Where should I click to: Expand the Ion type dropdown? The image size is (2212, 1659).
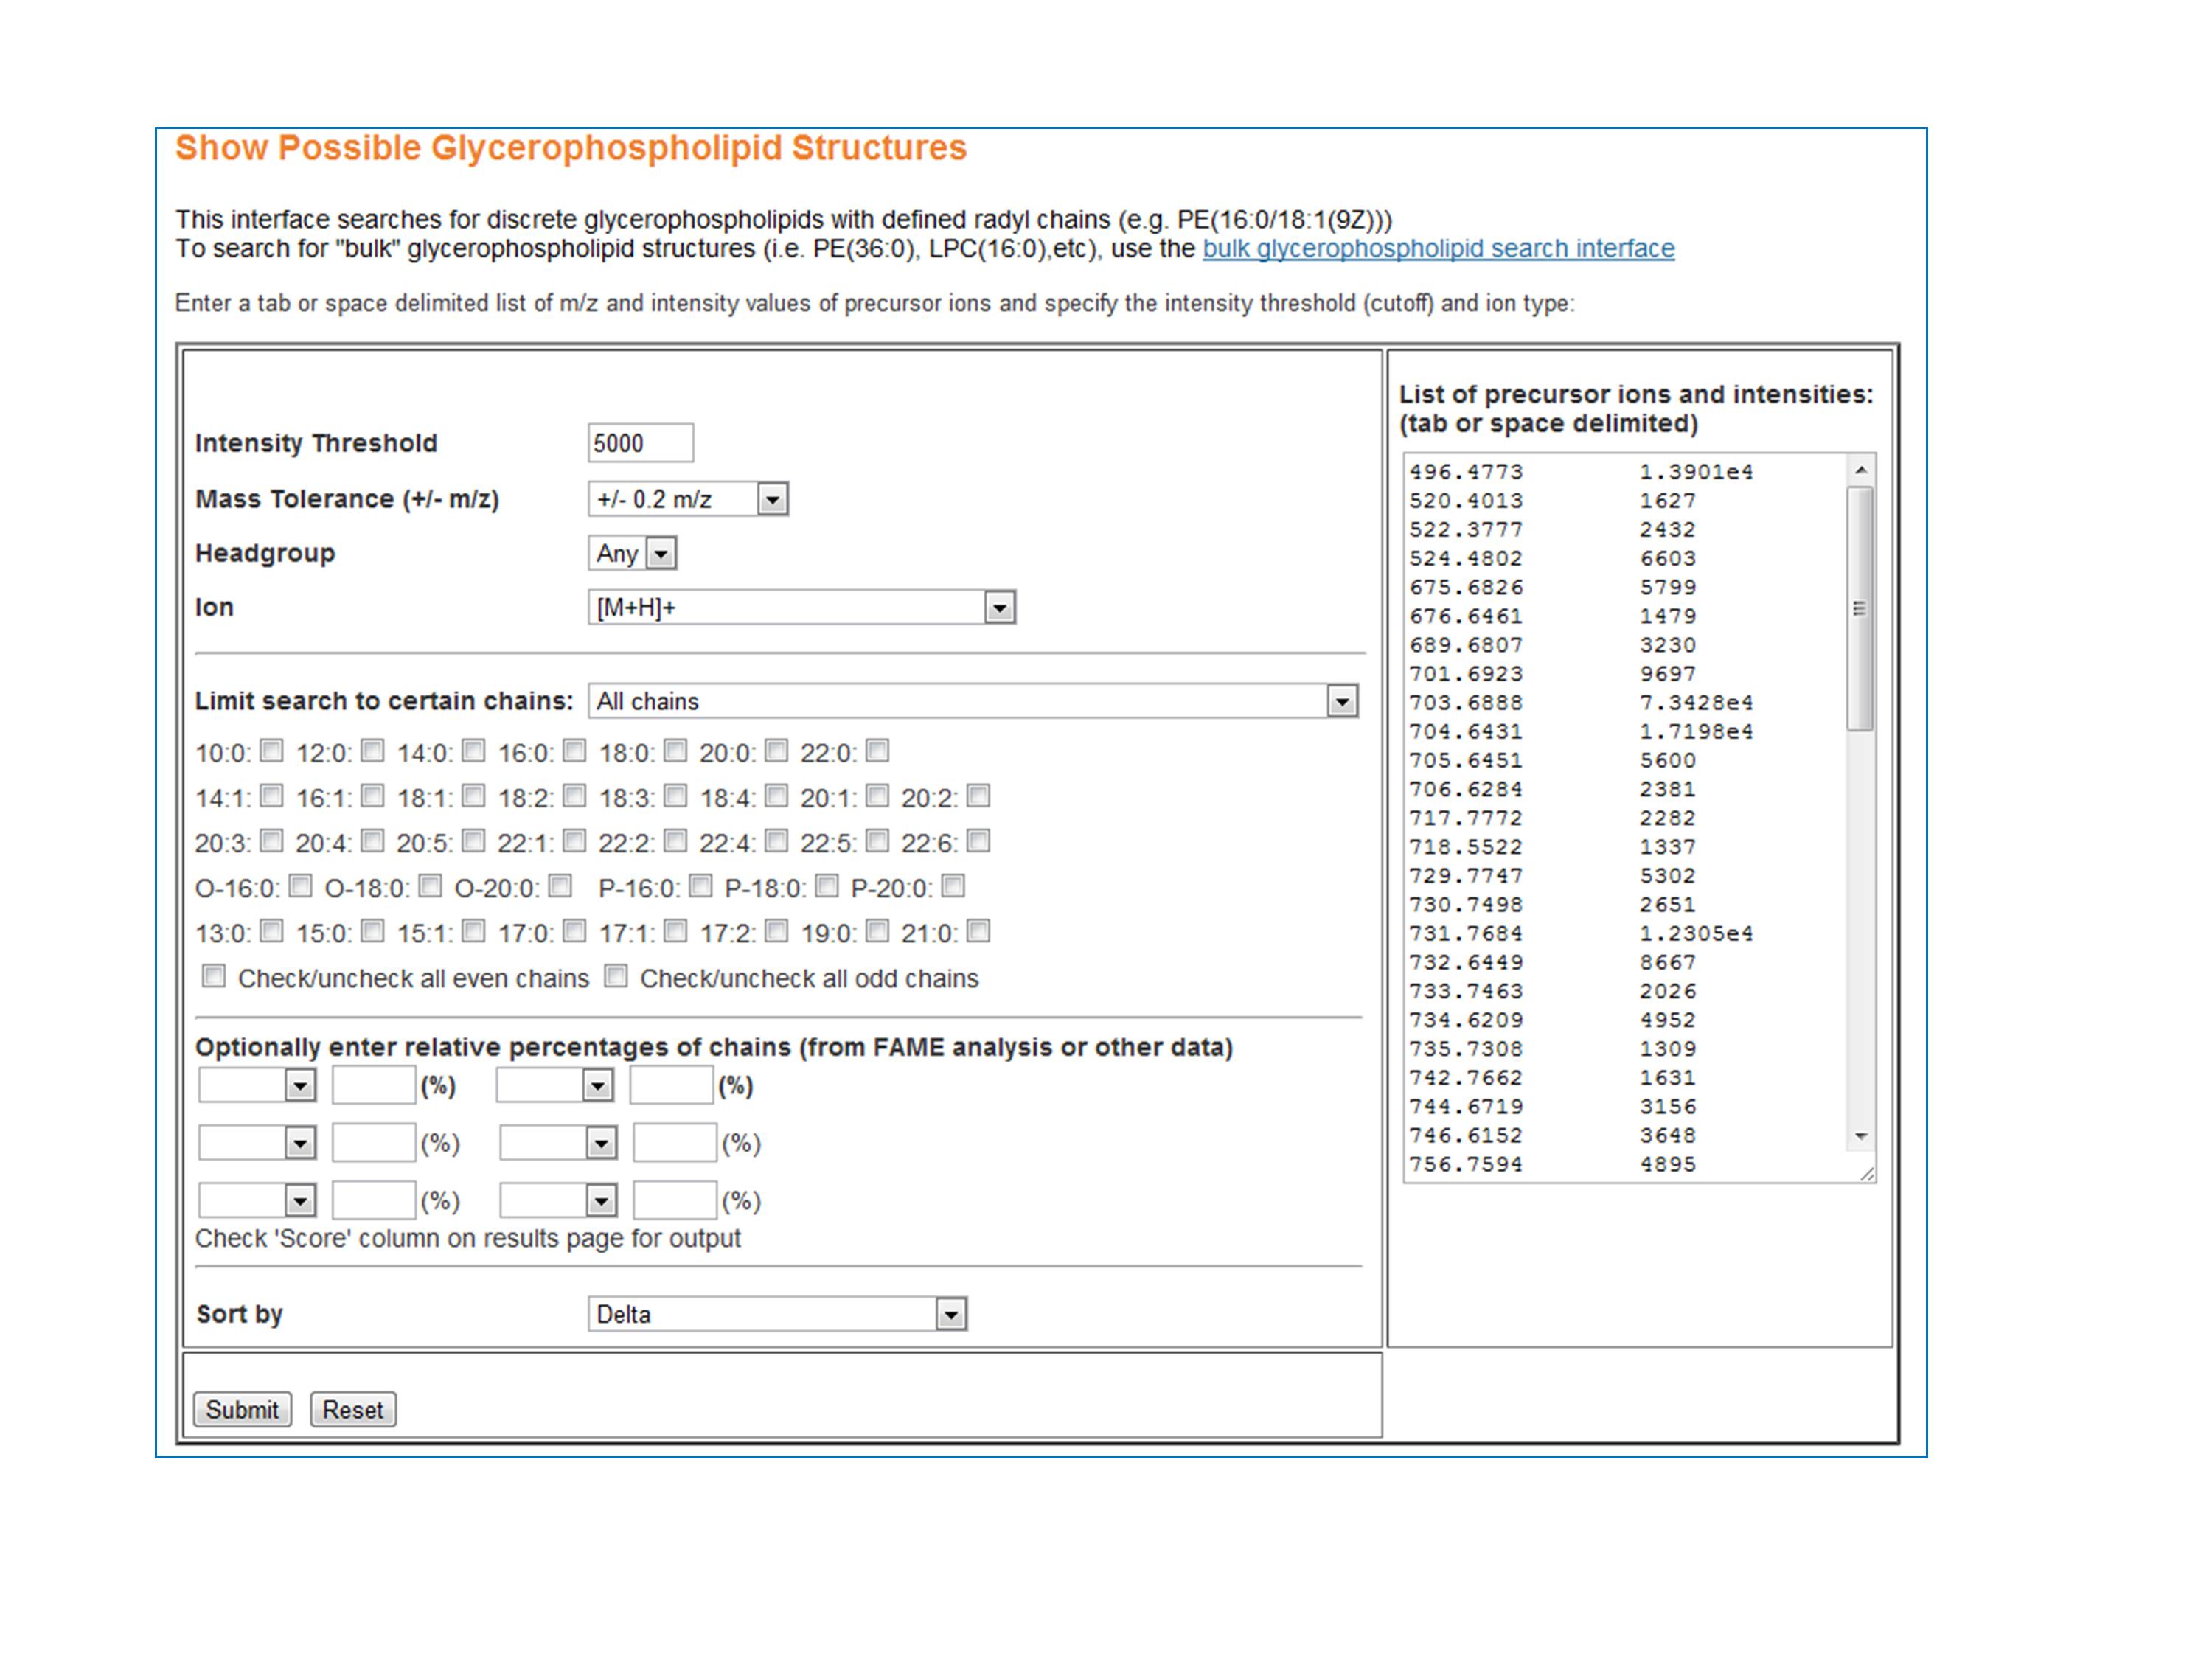pyautogui.click(x=801, y=607)
